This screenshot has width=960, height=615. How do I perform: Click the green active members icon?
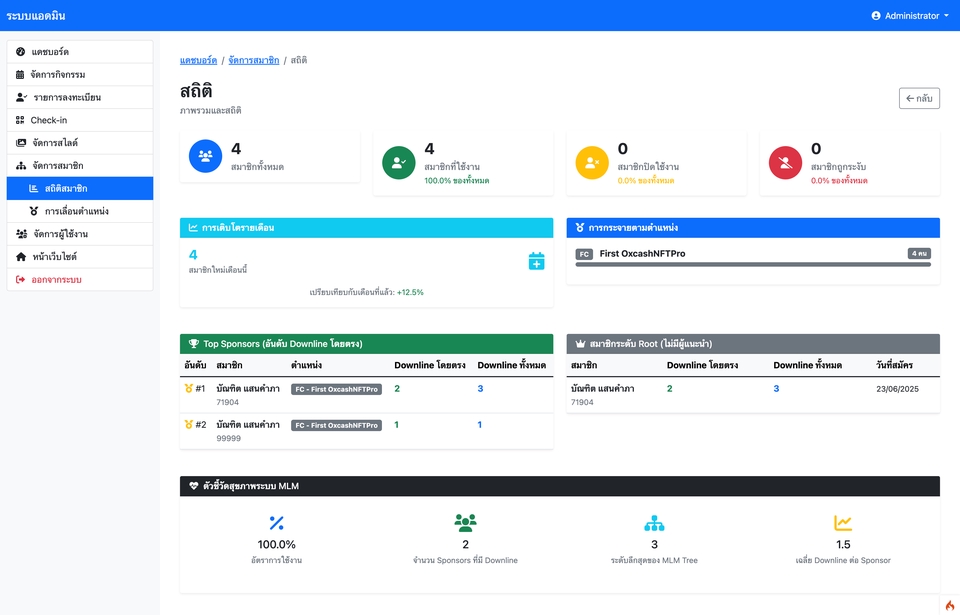[398, 163]
